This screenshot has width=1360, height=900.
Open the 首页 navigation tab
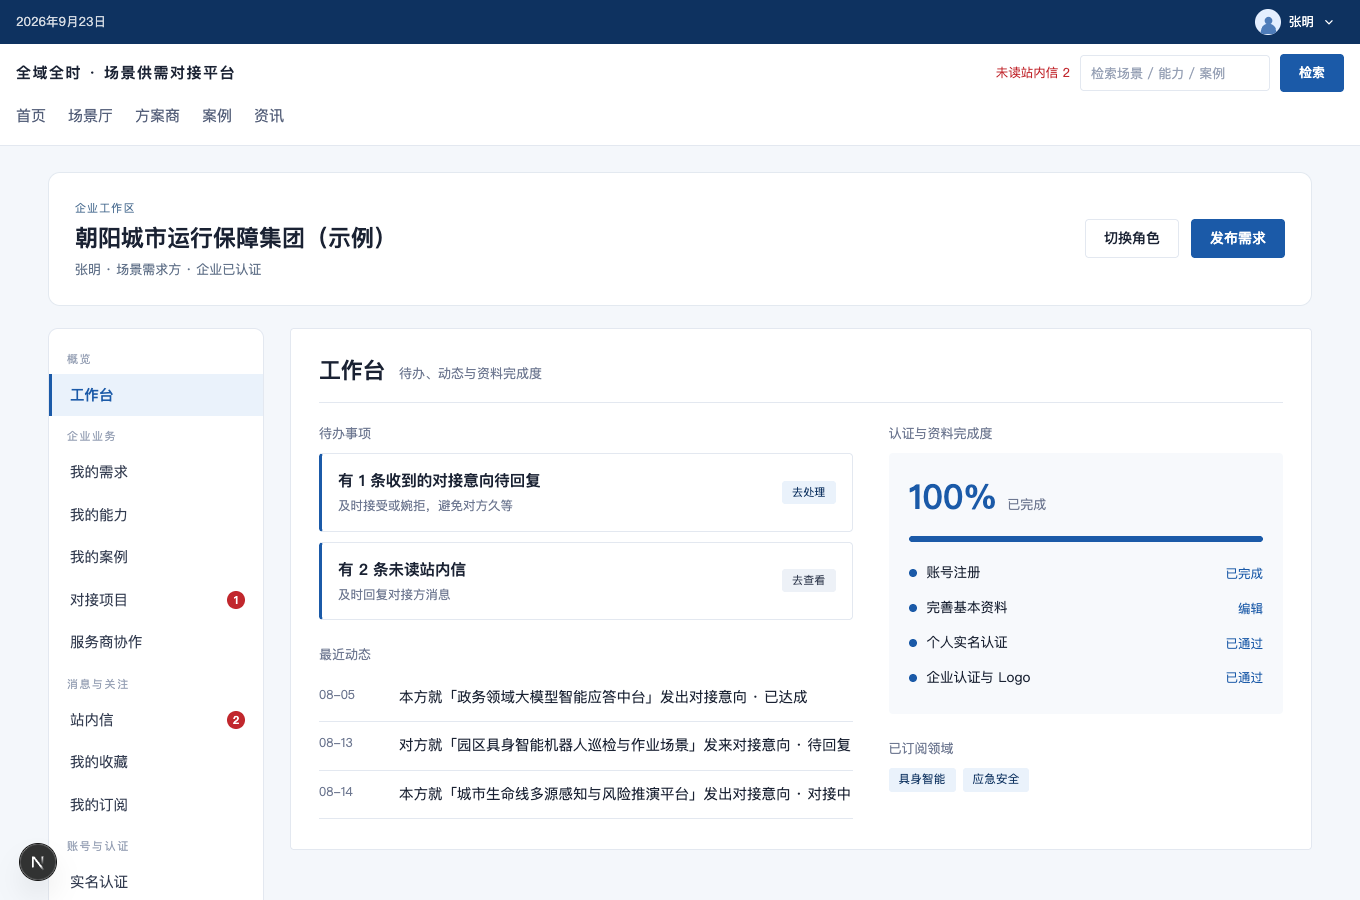pos(31,116)
